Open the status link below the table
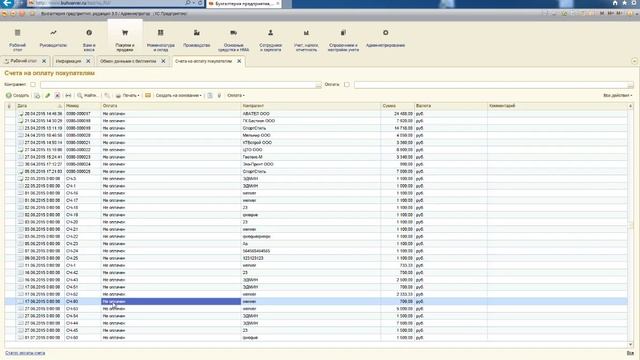The width and height of the screenshot is (640, 360). click(x=25, y=353)
